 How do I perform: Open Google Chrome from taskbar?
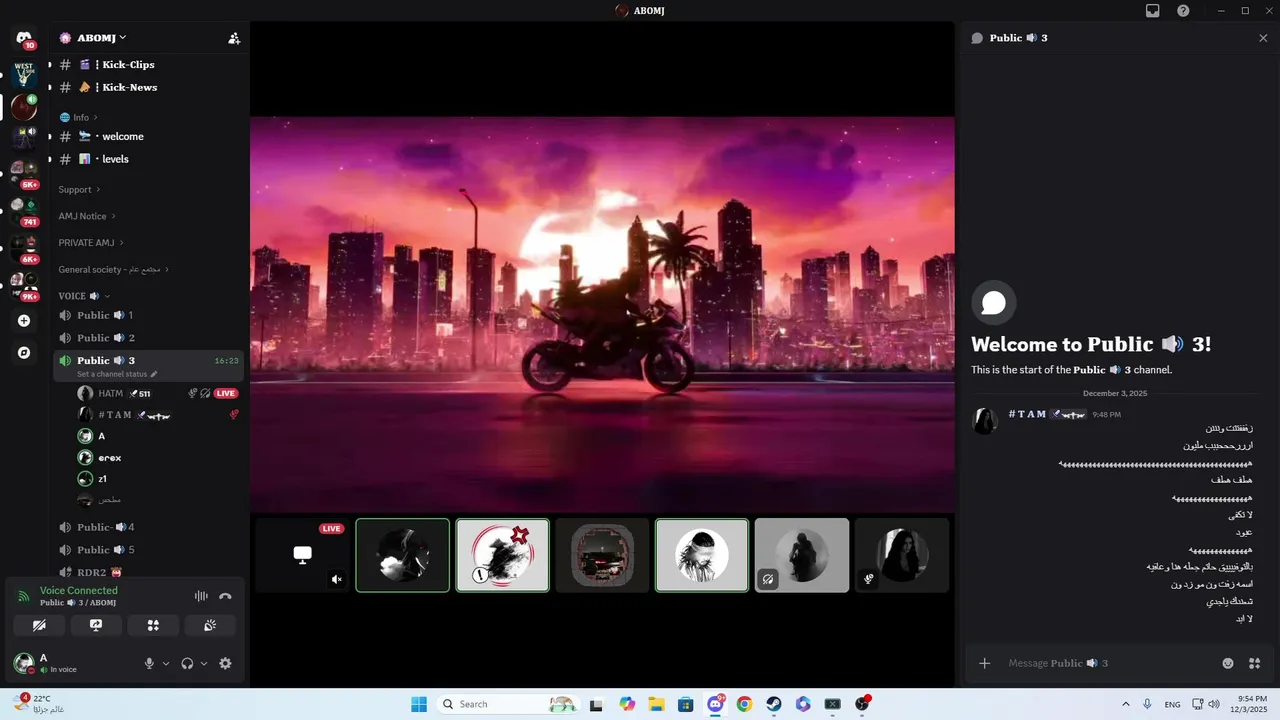(x=744, y=704)
